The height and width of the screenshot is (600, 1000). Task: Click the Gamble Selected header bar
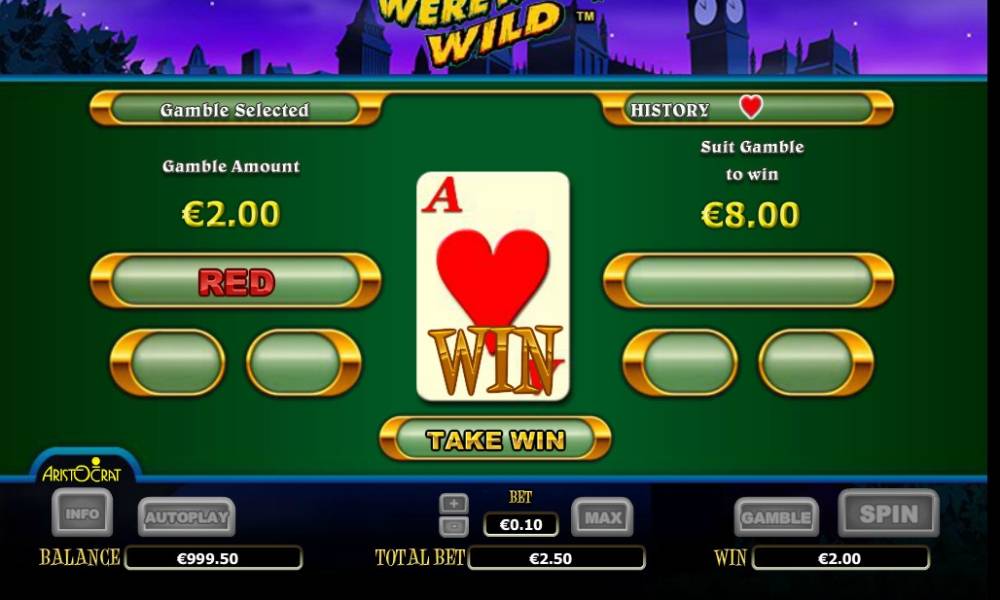point(236,108)
